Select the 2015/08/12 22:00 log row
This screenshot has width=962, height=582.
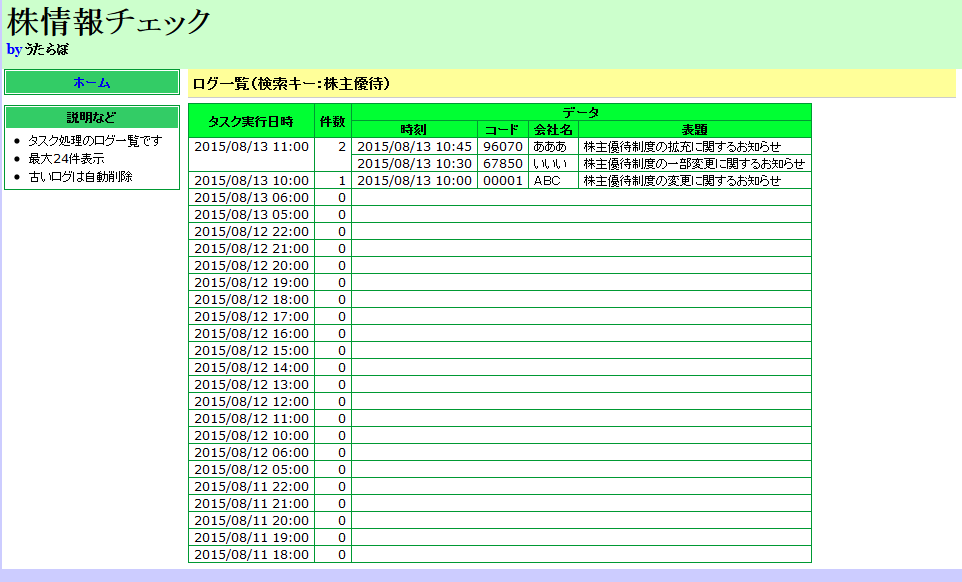point(251,231)
